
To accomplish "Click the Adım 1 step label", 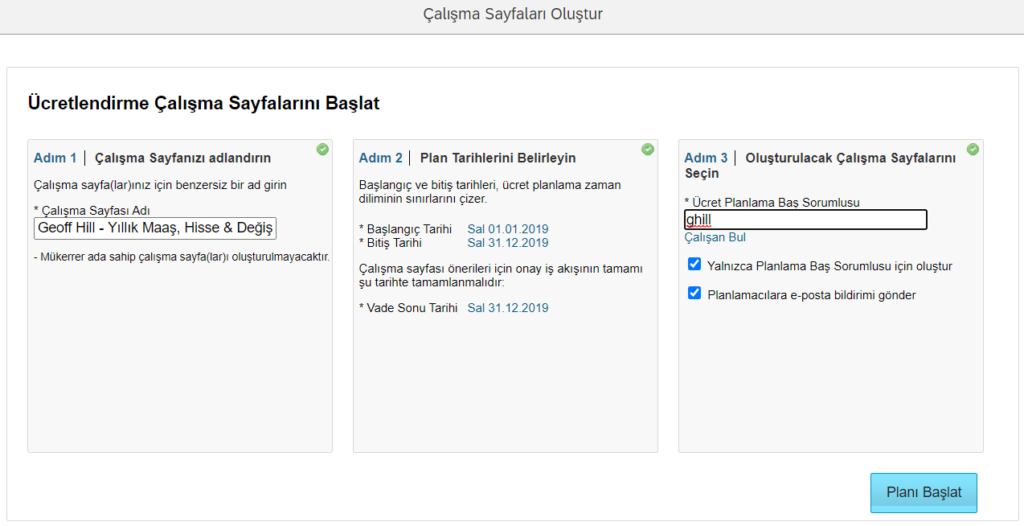I will point(55,158).
